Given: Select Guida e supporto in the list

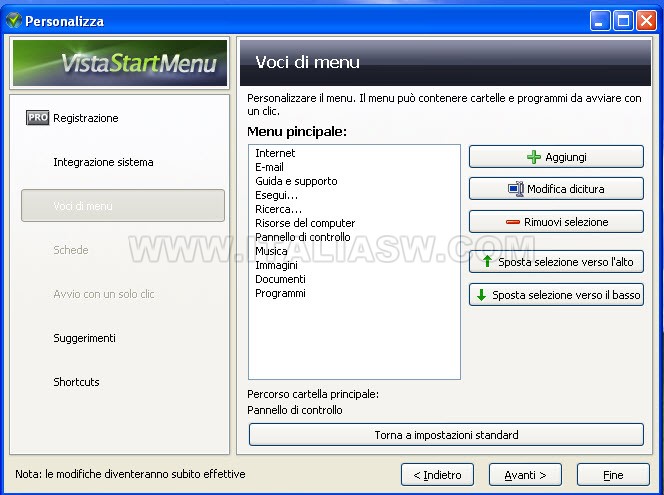Looking at the screenshot, I should coord(296,181).
